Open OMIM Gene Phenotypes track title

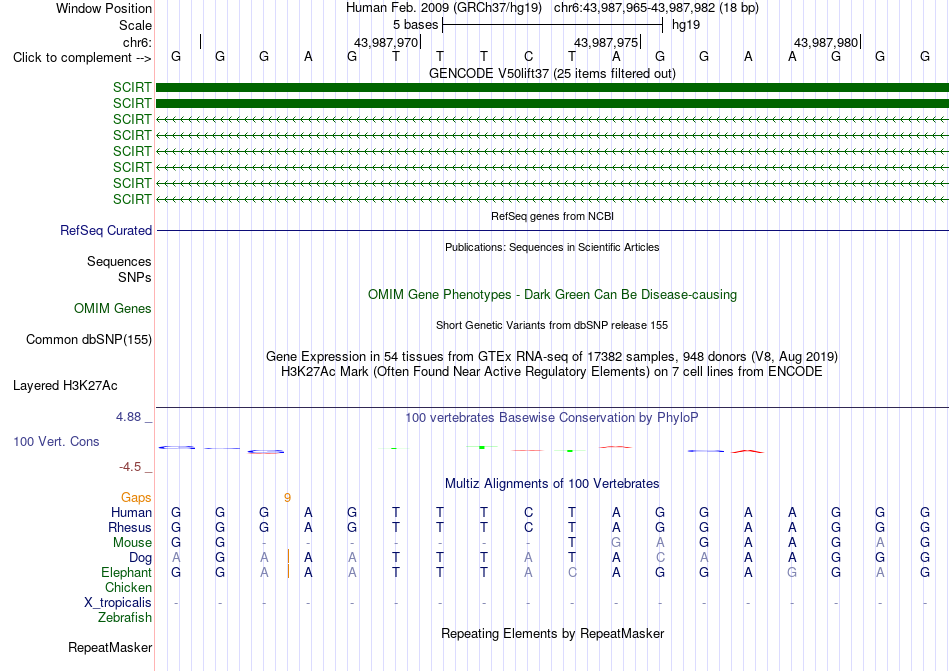552,294
